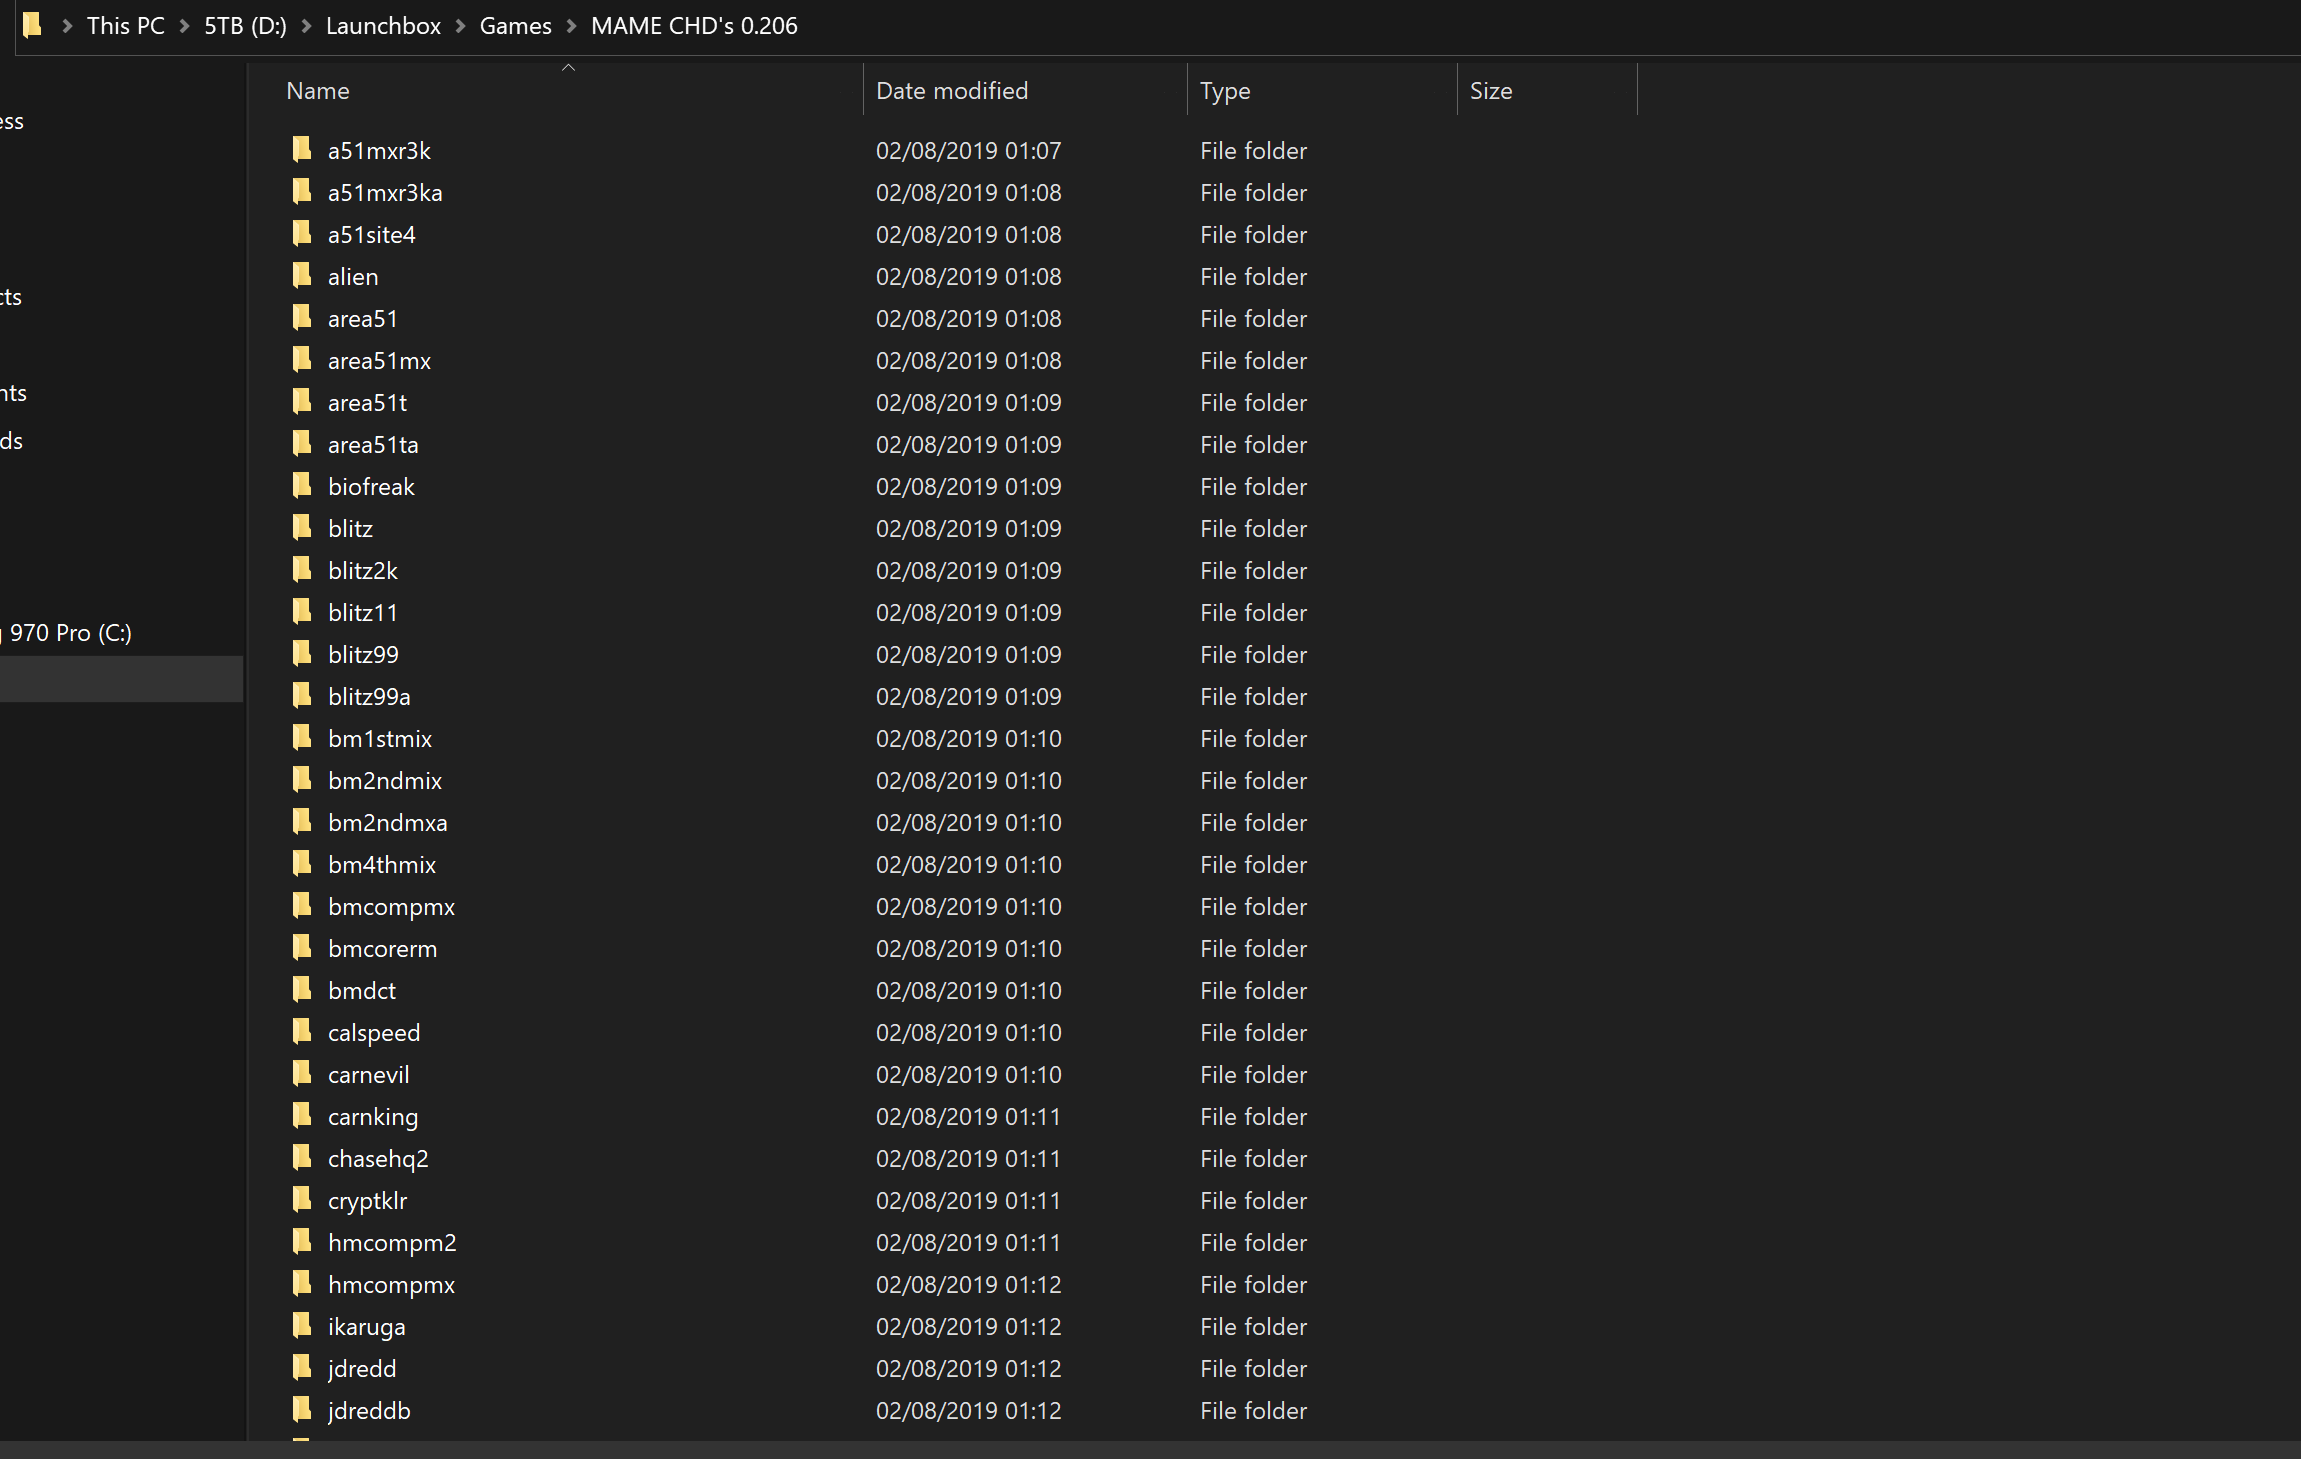Click the address bar folder icon

[x=32, y=25]
